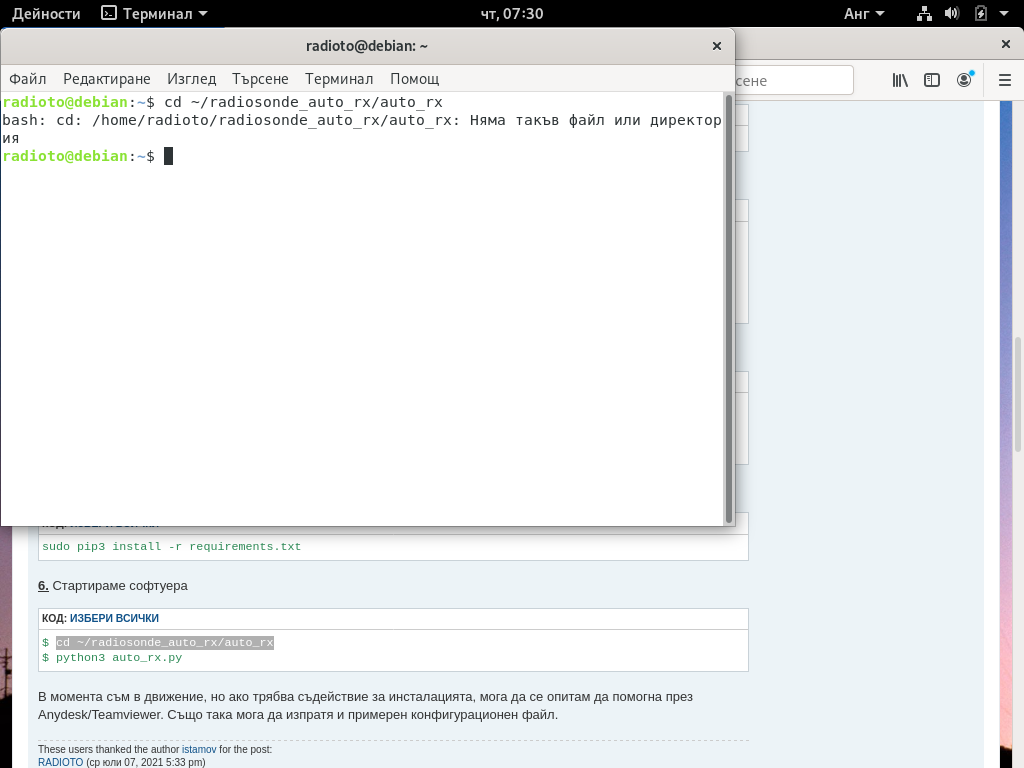This screenshot has width=1024, height=768.
Task: Open volume icon in top bar
Action: [x=952, y=14]
